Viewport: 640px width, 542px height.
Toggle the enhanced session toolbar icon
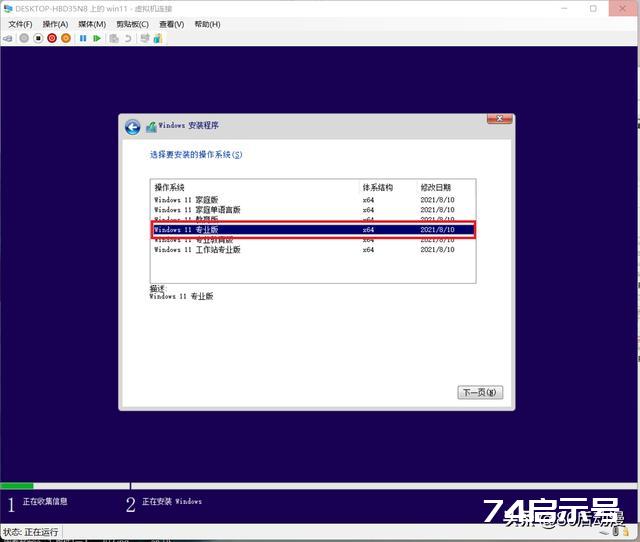click(x=144, y=38)
